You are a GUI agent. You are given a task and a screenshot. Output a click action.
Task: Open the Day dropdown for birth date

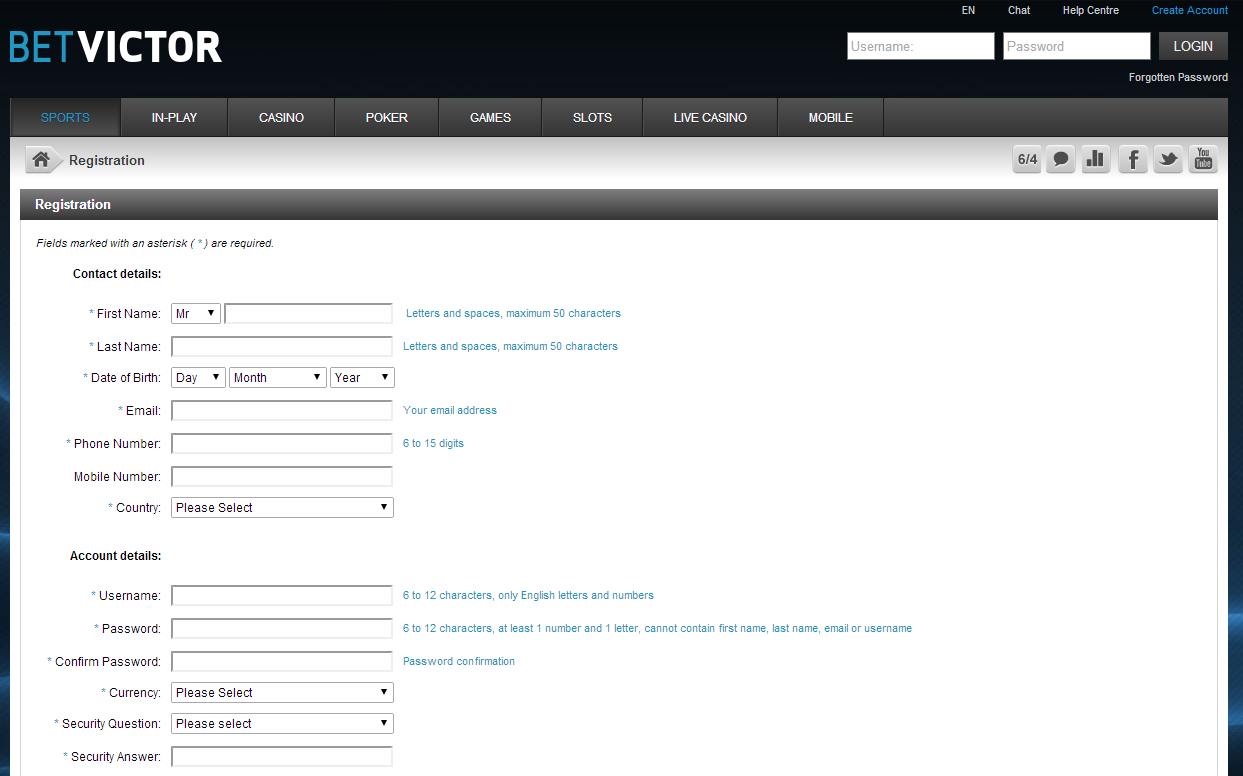(198, 378)
